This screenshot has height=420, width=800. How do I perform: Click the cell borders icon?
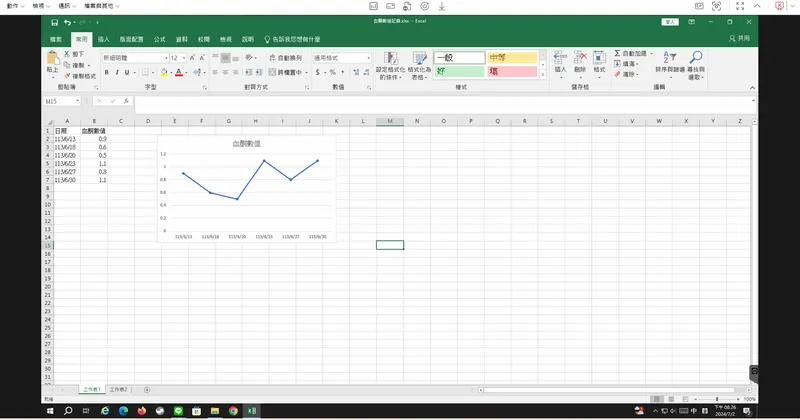(145, 72)
